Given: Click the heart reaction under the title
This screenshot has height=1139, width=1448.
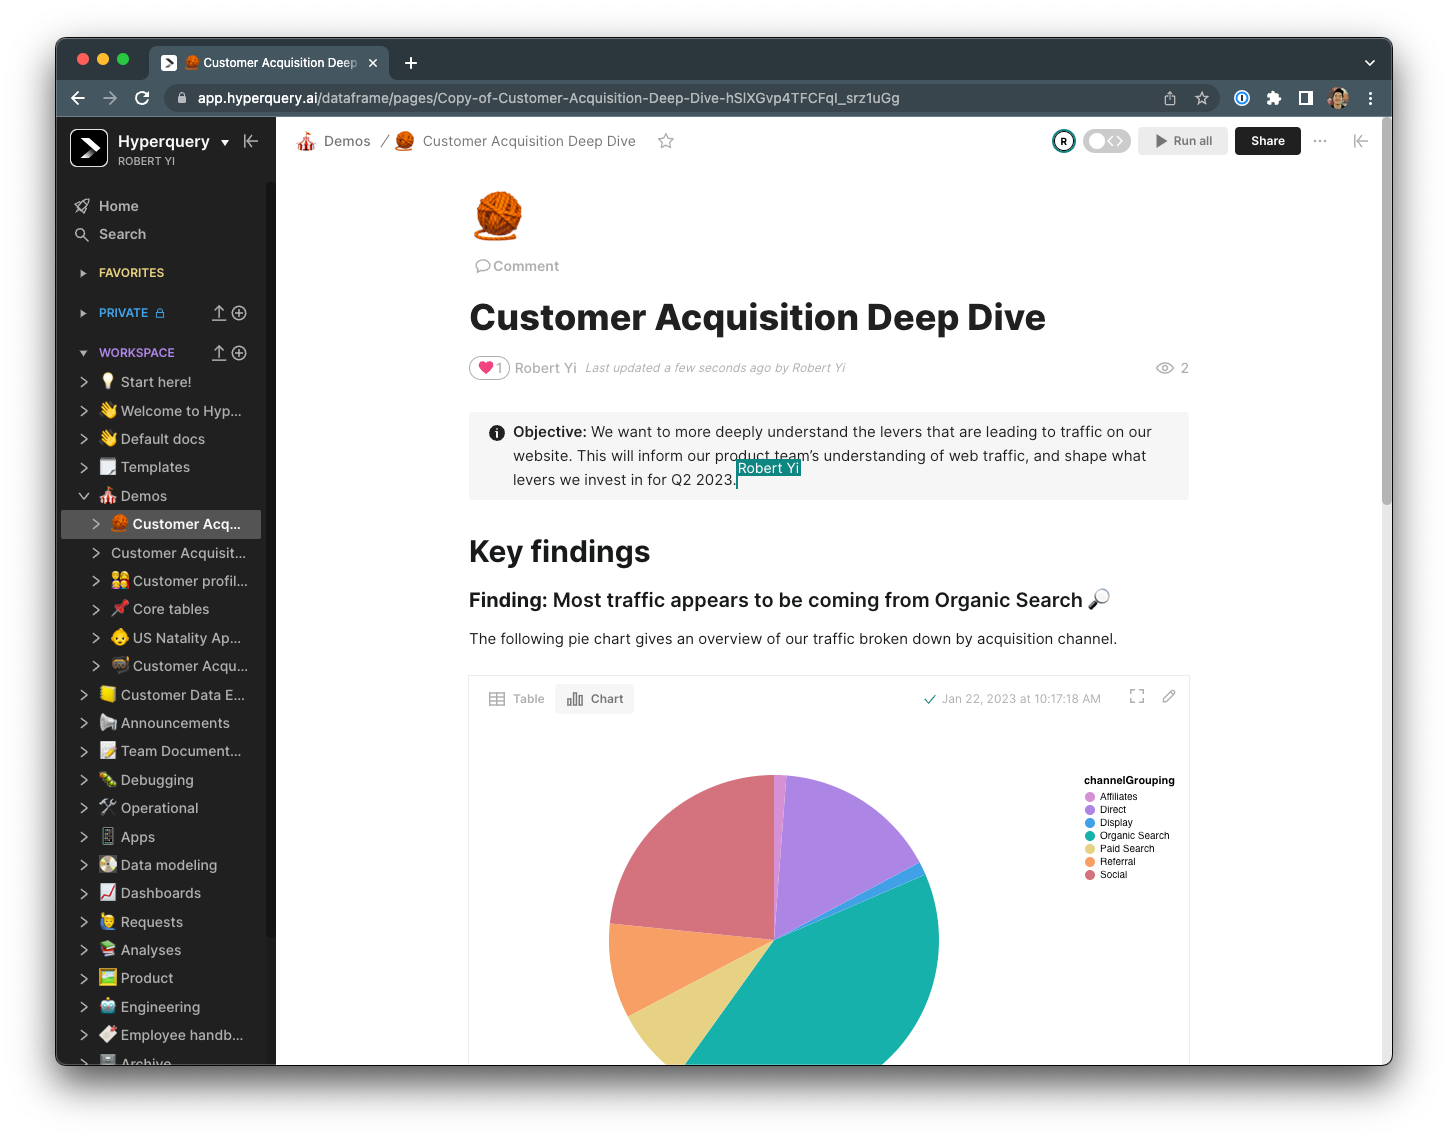Looking at the screenshot, I should (x=489, y=368).
